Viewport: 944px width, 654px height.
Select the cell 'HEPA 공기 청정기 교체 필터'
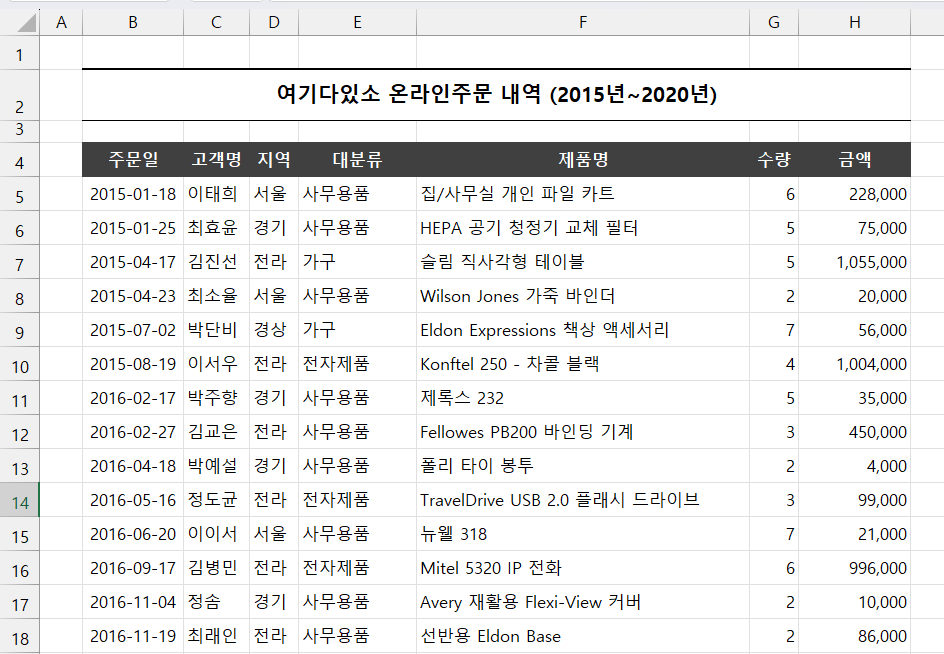click(583, 228)
